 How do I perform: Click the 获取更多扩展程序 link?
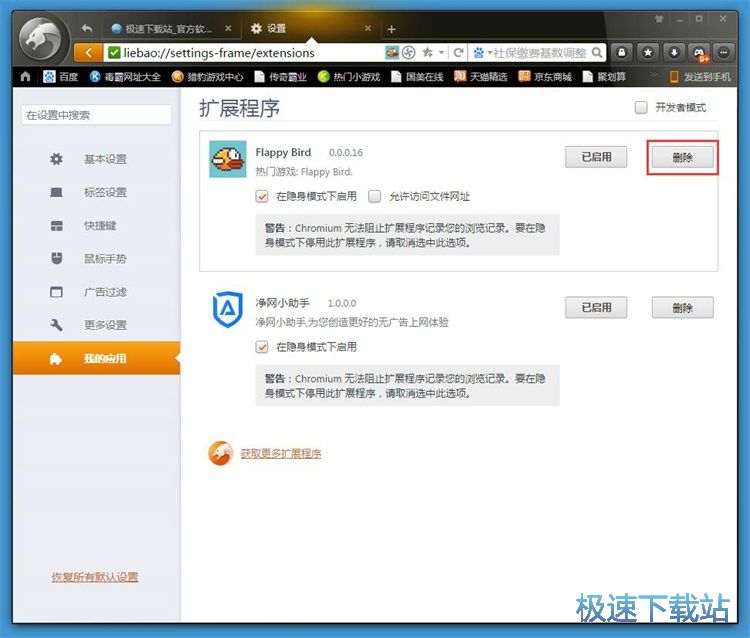point(281,453)
